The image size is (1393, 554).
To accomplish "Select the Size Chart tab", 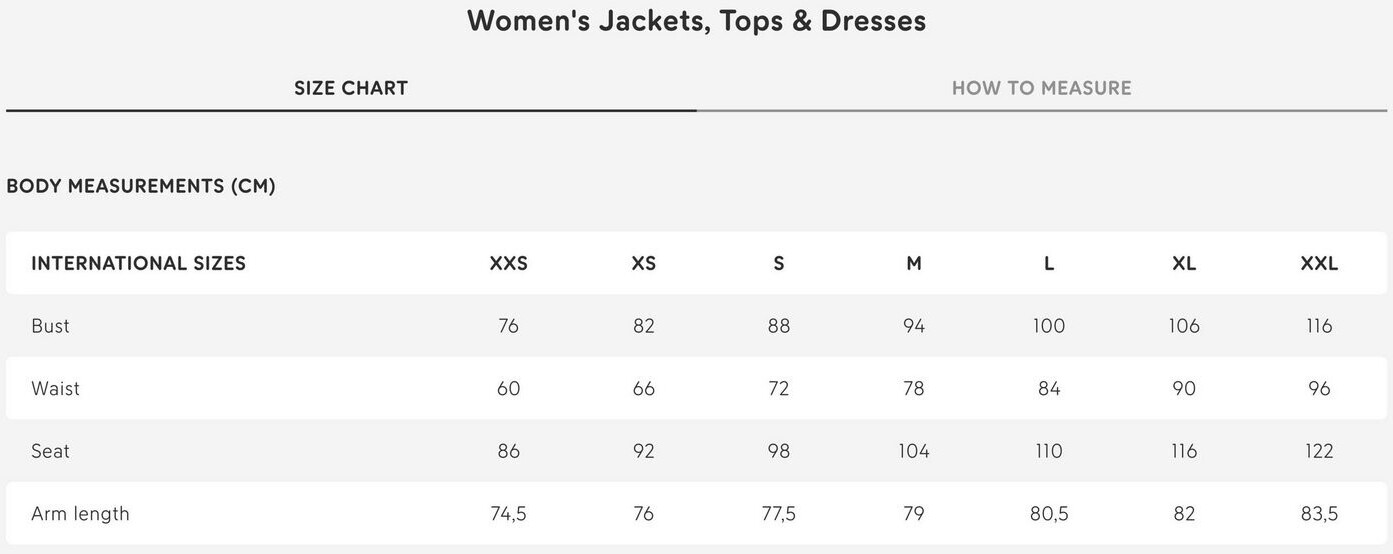I will (351, 88).
